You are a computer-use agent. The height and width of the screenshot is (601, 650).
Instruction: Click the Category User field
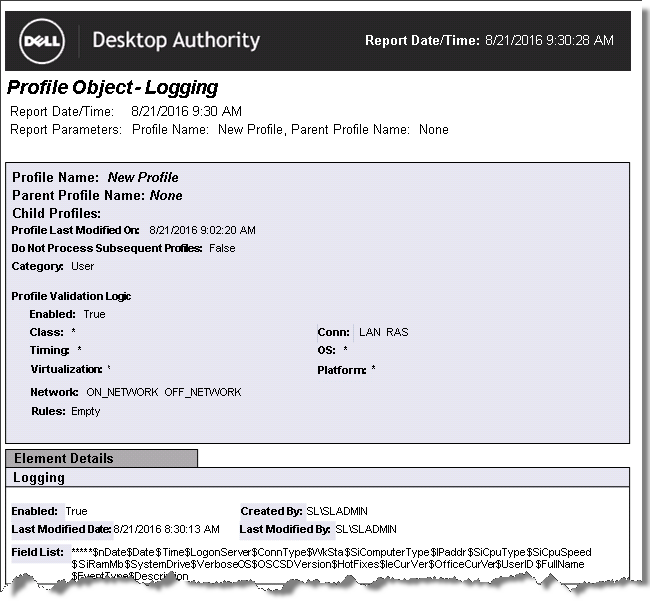tap(82, 266)
